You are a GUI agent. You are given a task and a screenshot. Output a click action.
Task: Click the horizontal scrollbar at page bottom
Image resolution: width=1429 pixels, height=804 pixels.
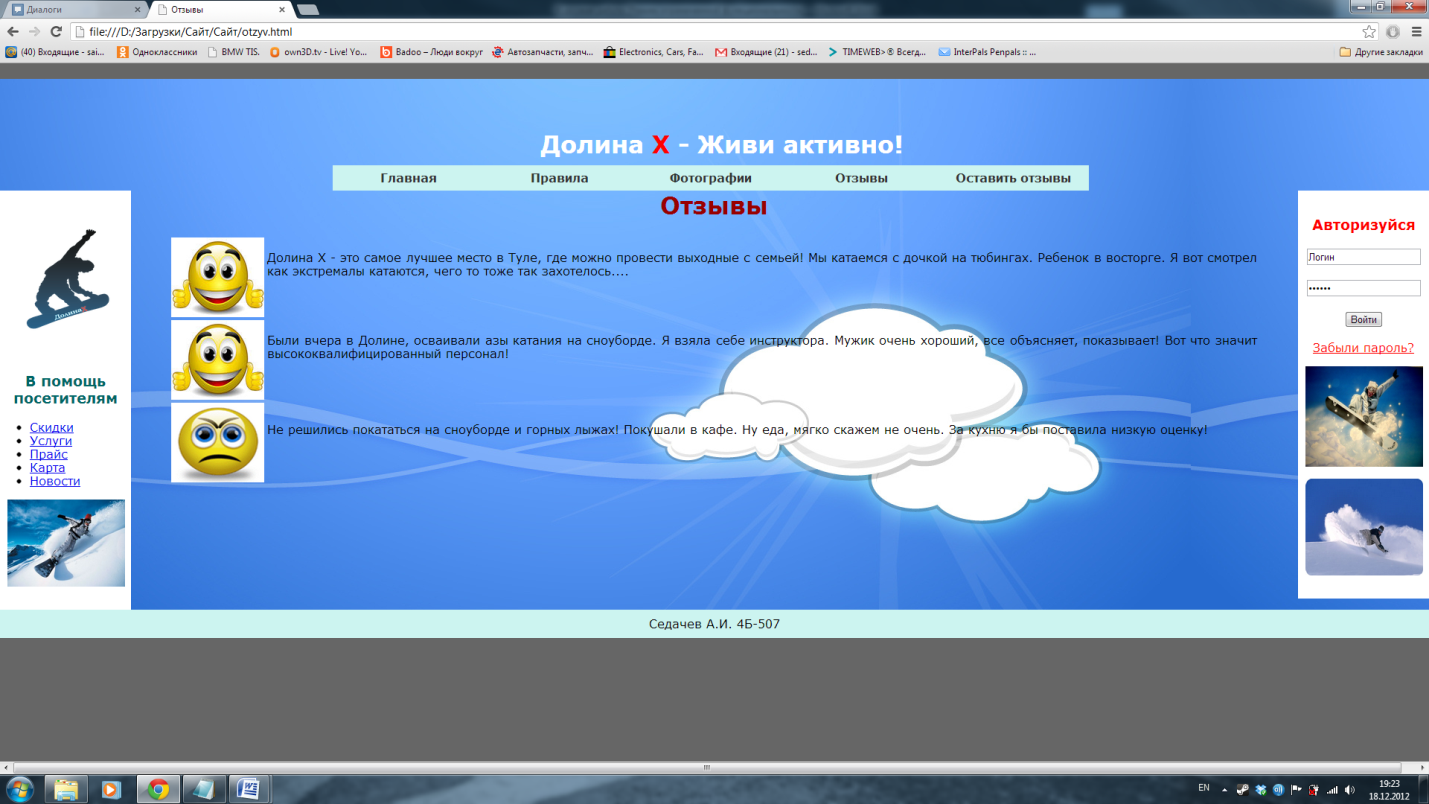tap(706, 767)
